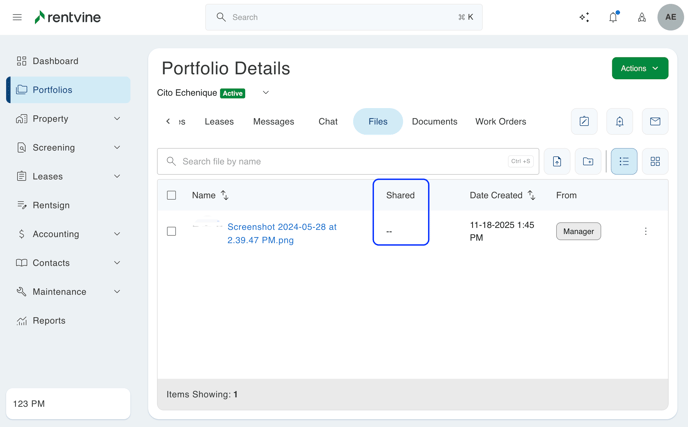
Task: Open the three-dot row menu
Action: [645, 231]
